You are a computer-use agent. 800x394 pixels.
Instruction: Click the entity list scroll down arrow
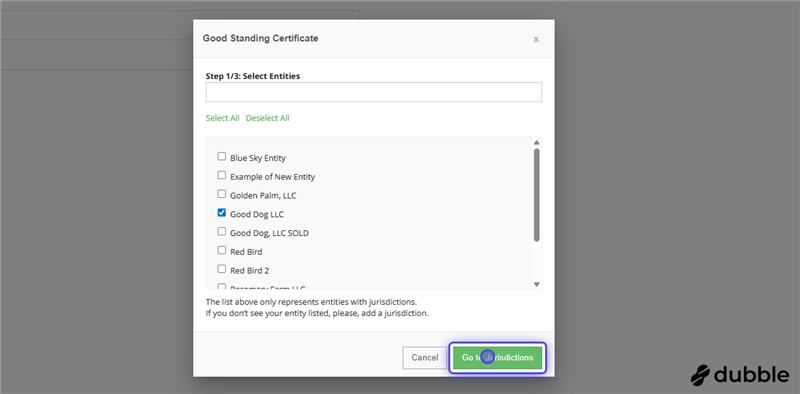536,284
